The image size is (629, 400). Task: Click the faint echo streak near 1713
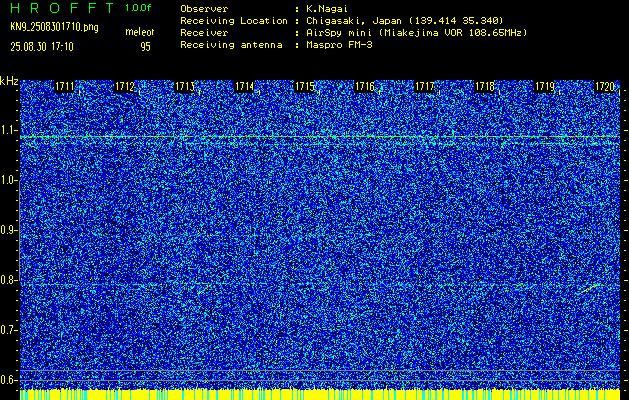pyautogui.click(x=204, y=289)
